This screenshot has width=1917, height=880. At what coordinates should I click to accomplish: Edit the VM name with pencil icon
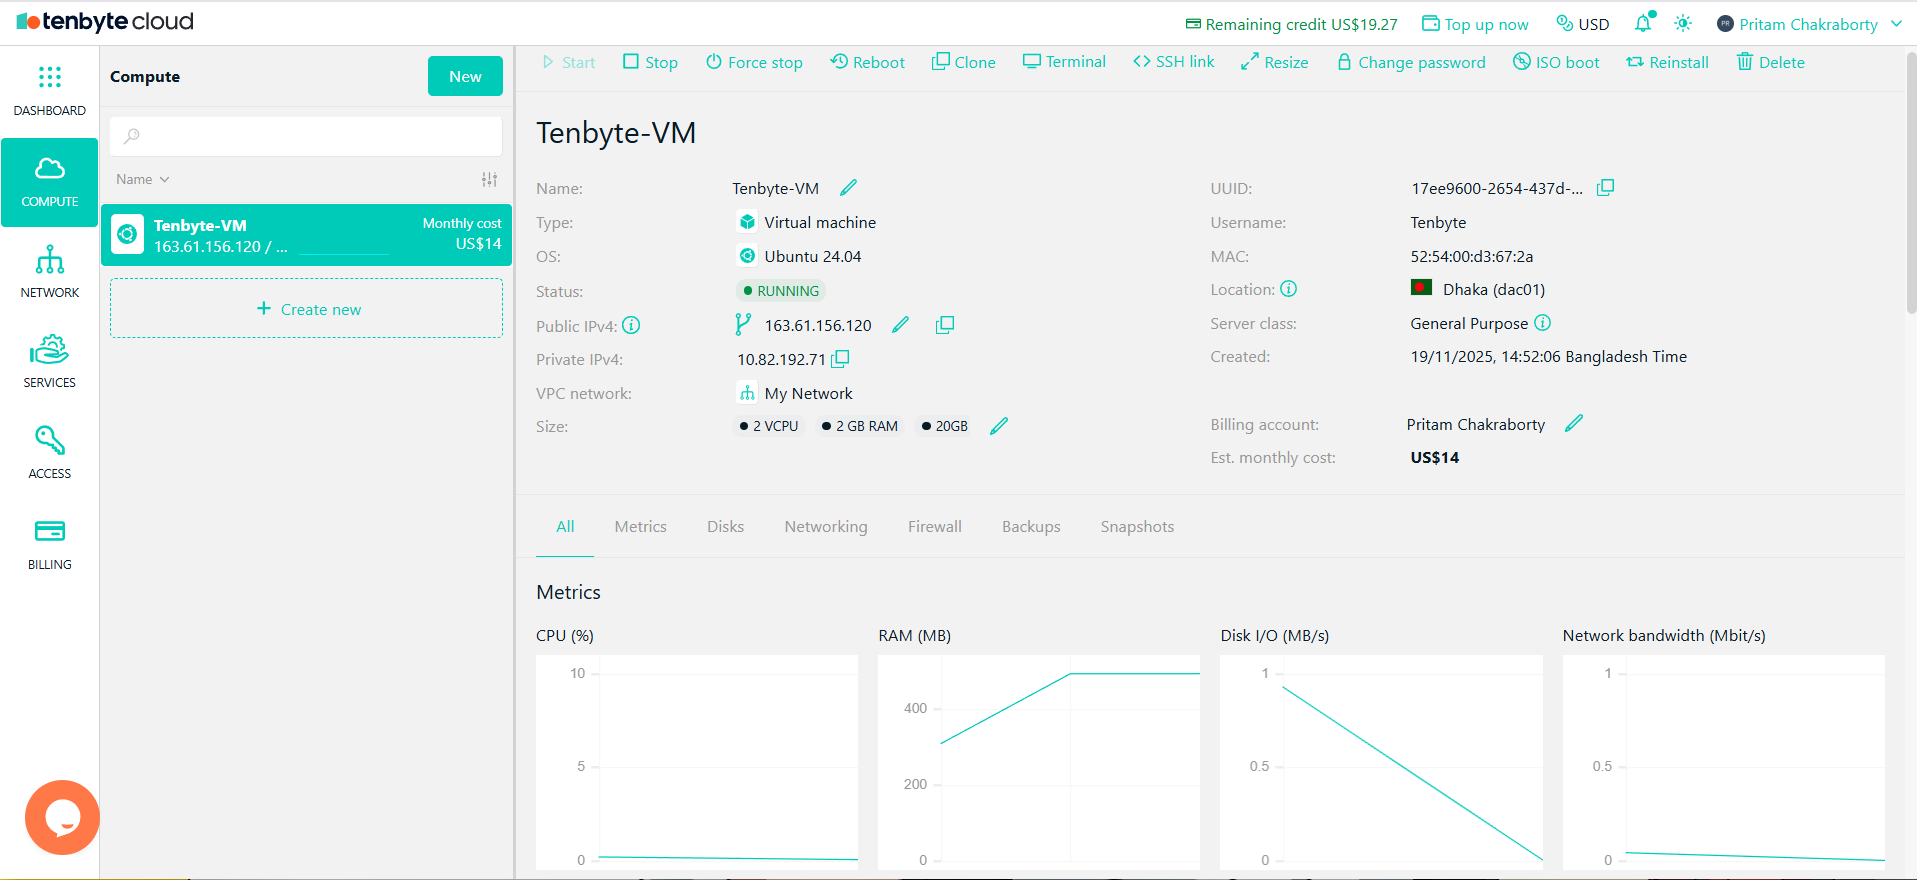849,187
